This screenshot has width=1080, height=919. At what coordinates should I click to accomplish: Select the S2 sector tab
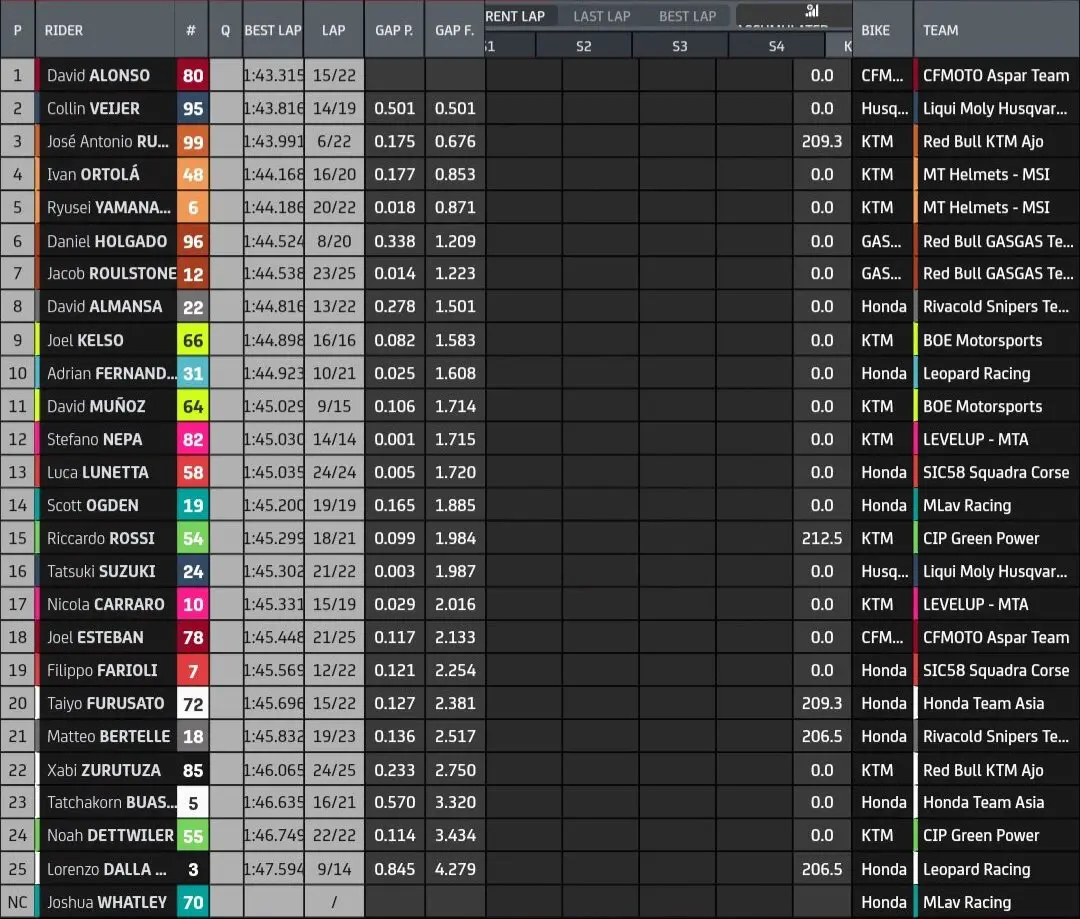583,45
